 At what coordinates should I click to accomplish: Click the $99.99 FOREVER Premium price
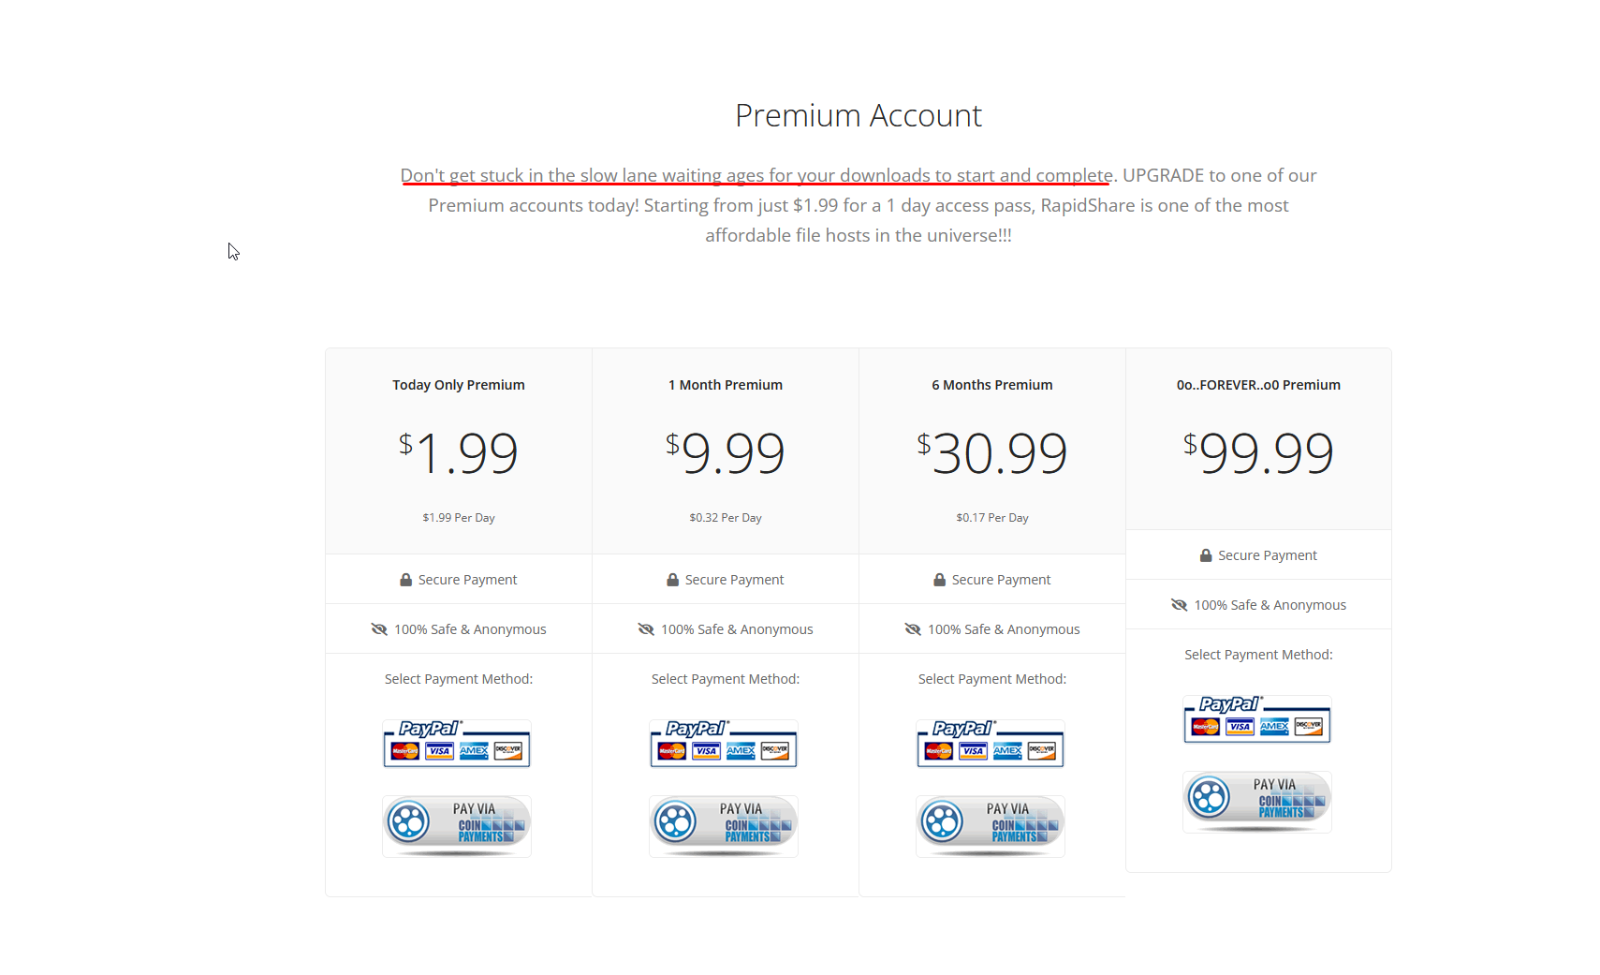click(x=1258, y=453)
